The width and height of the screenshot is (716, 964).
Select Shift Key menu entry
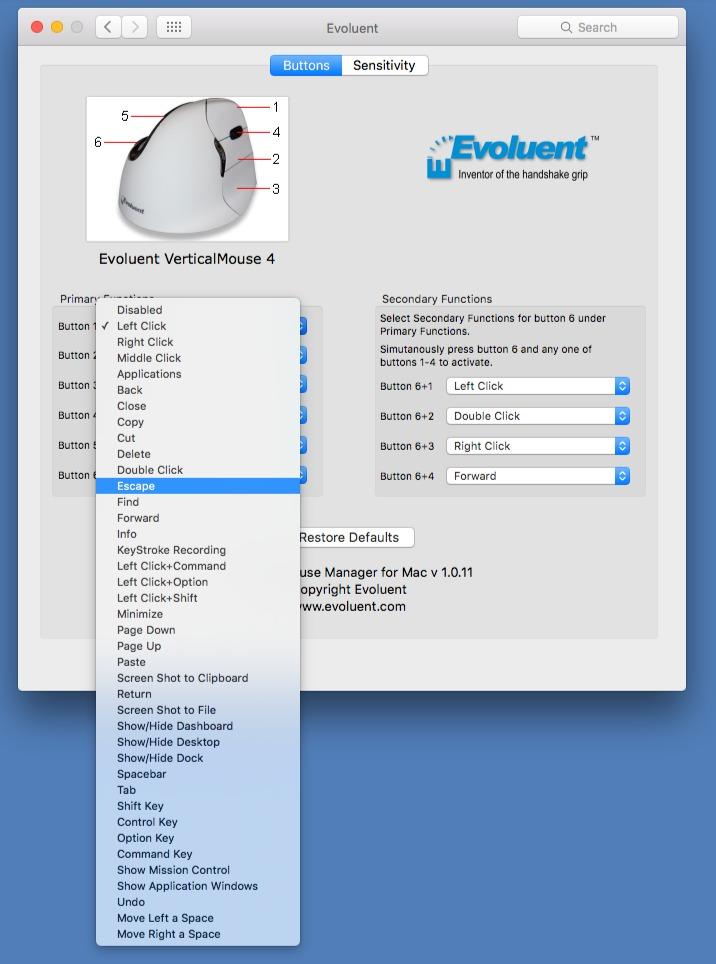(x=198, y=805)
